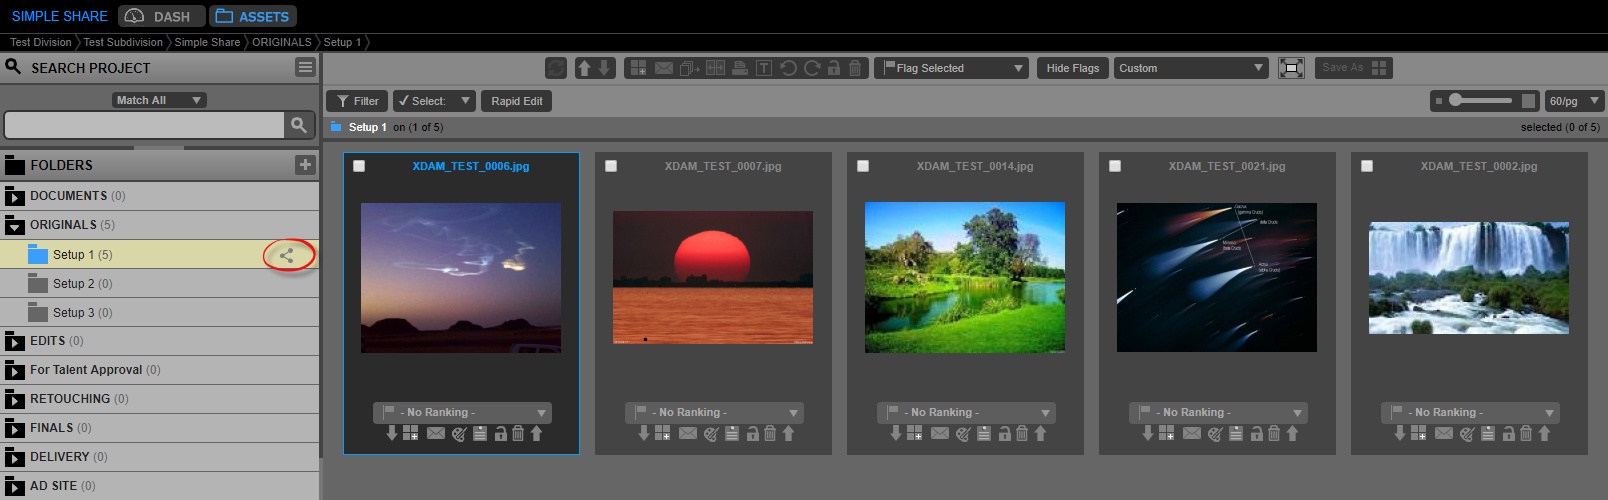
Task: Click the lock icon under XDAM_TEST_0021.jpg
Action: (1256, 434)
